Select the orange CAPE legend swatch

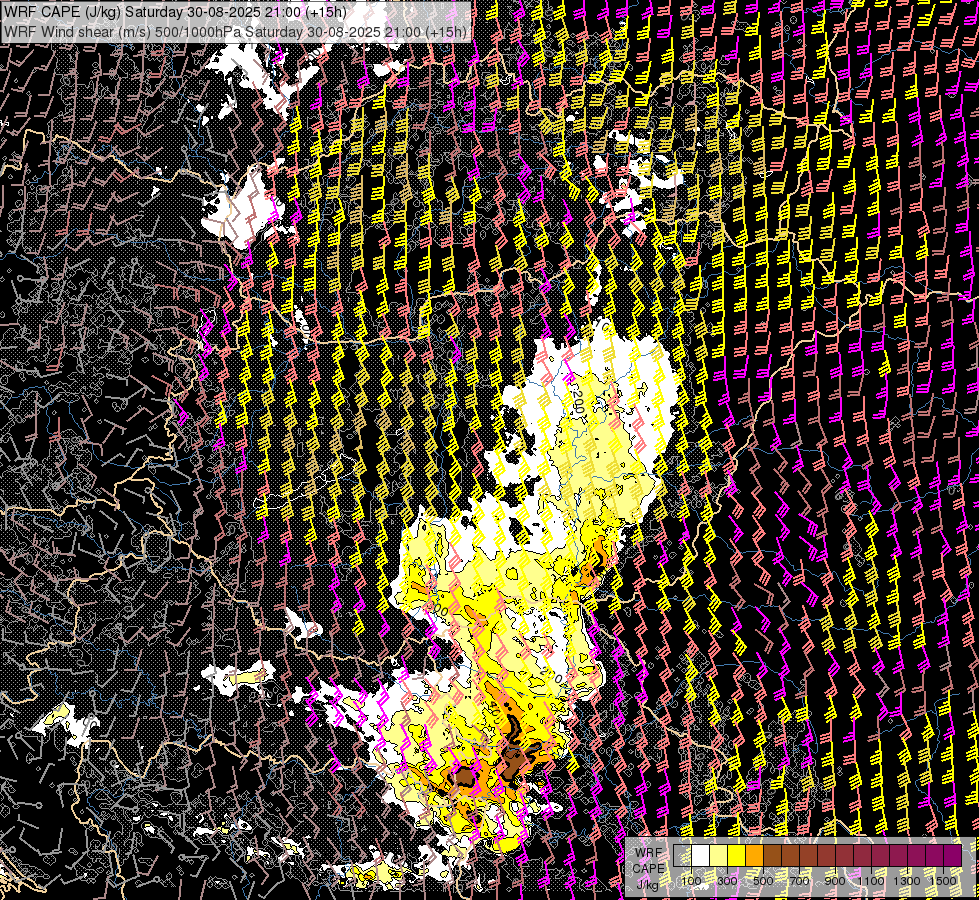coord(754,856)
